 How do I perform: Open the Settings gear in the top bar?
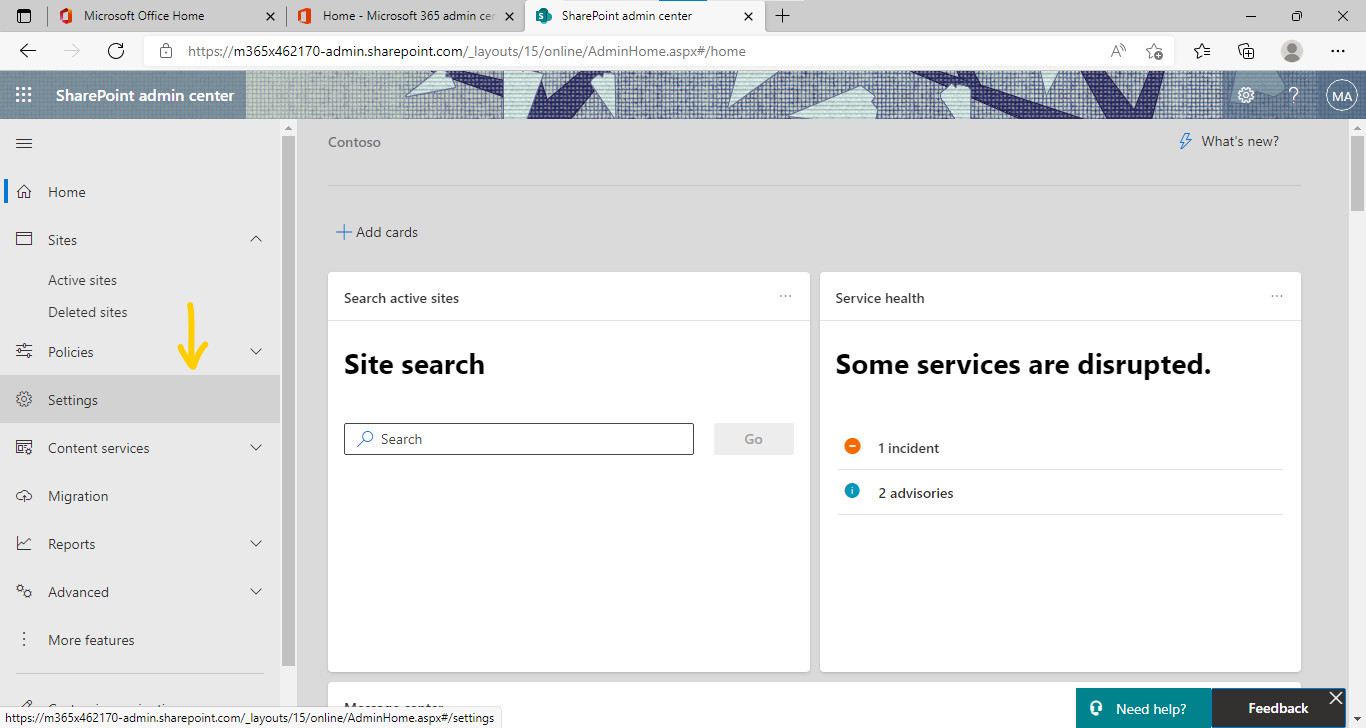(x=1244, y=94)
